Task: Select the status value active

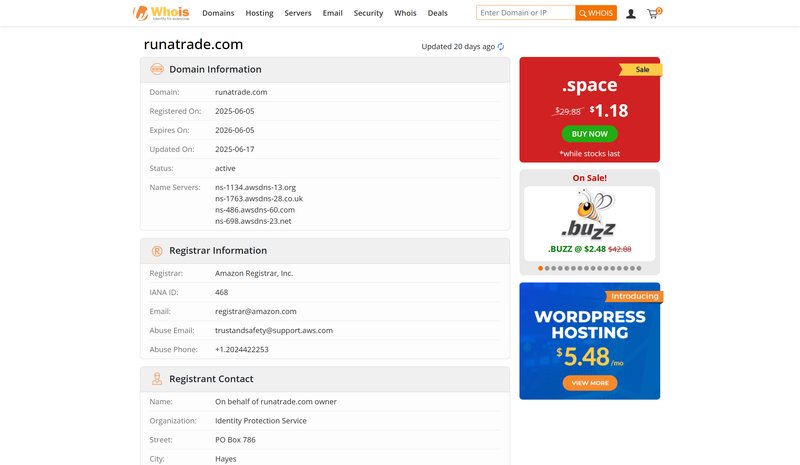Action: tap(225, 168)
